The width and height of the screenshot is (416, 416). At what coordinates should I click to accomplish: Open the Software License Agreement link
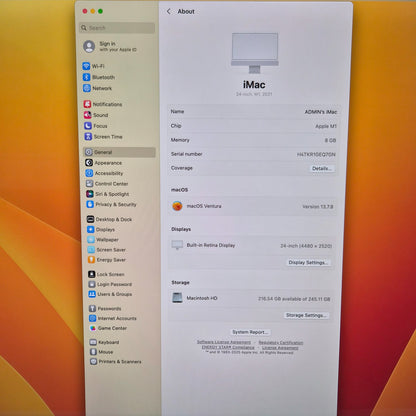point(224,342)
